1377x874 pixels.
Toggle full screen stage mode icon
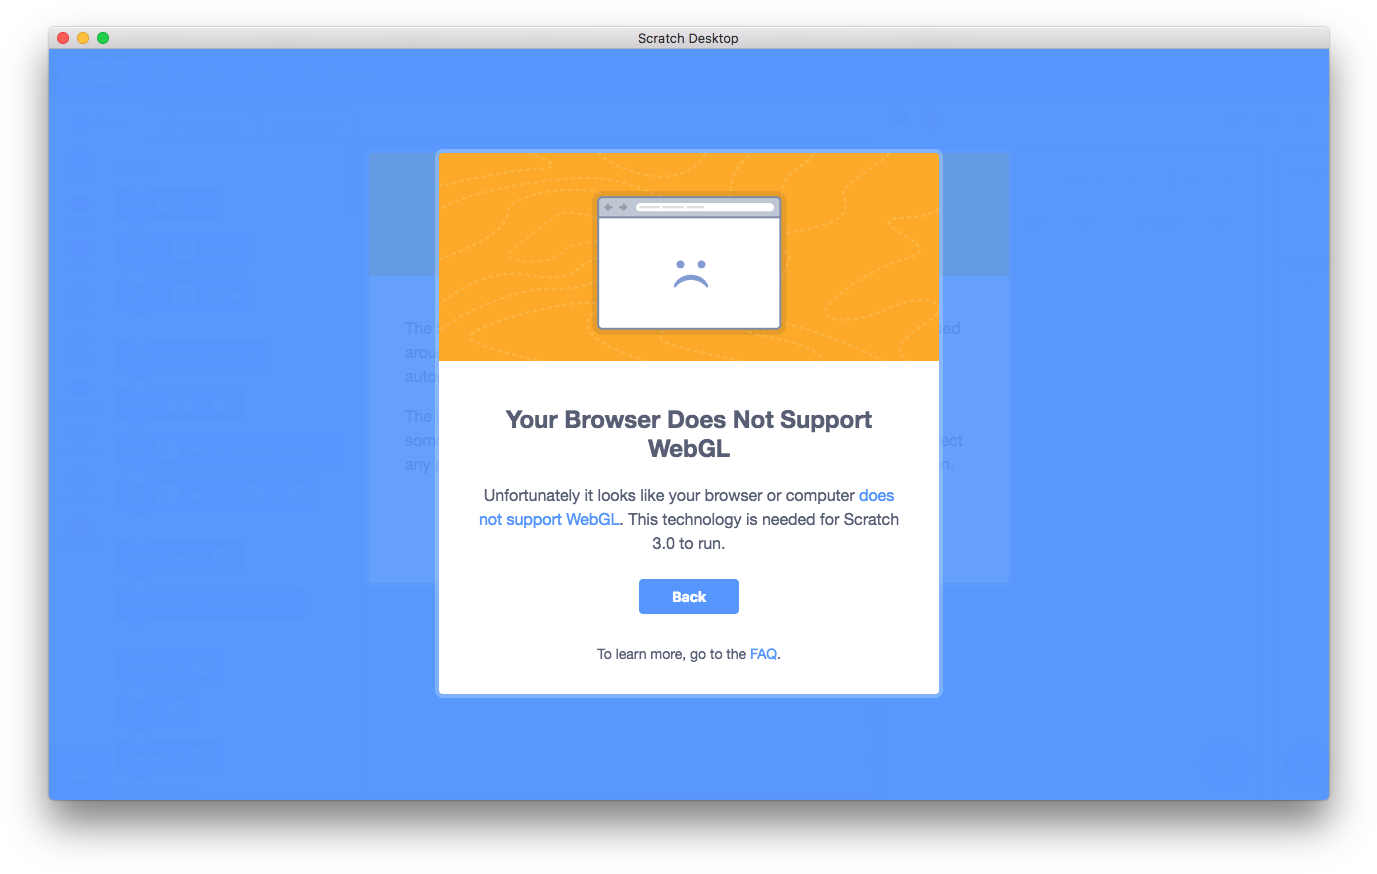tap(1304, 119)
